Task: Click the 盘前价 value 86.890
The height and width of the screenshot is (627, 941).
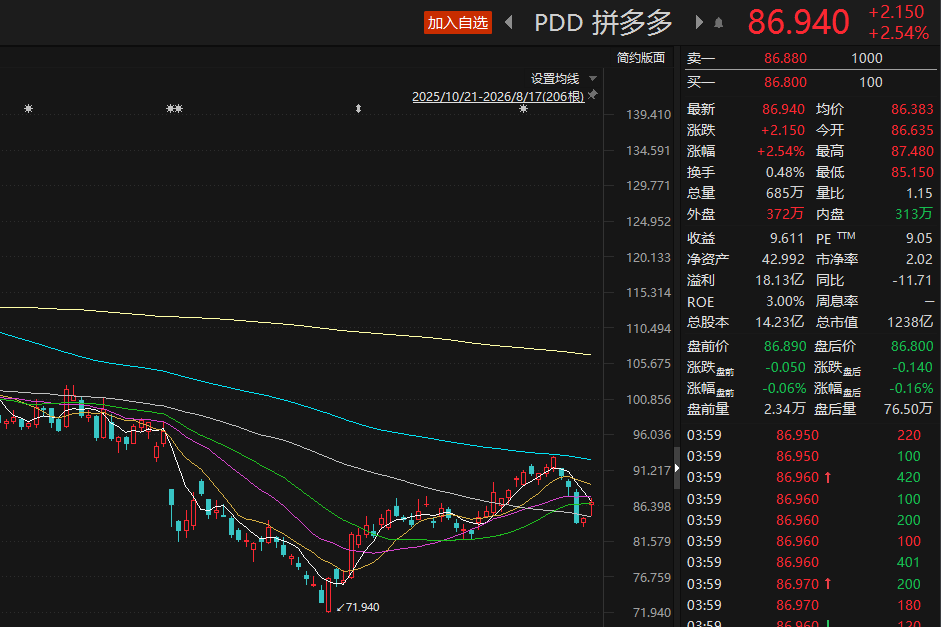Action: click(x=785, y=346)
